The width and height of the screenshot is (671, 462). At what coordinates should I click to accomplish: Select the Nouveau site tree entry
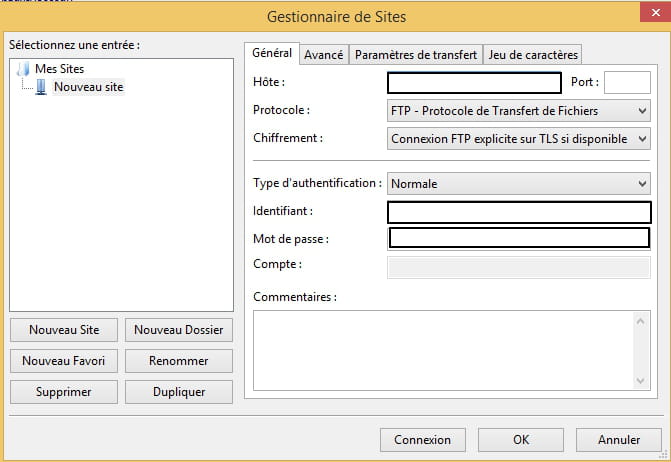click(x=89, y=87)
